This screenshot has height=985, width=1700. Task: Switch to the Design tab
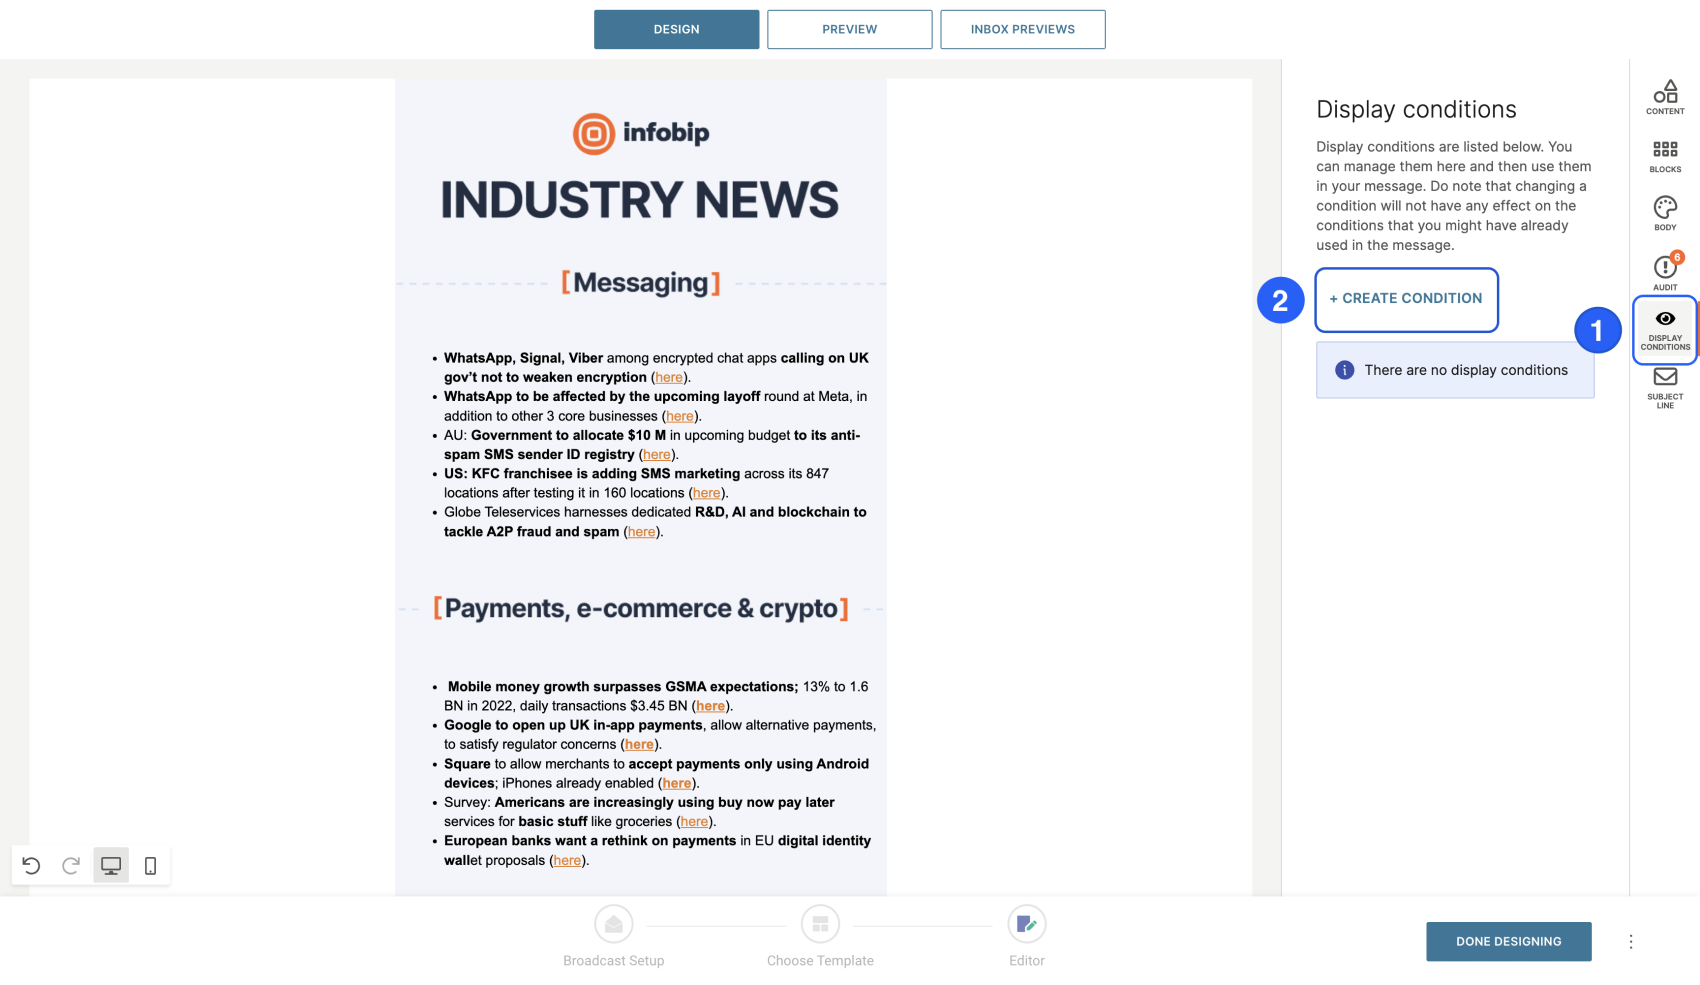pos(676,29)
